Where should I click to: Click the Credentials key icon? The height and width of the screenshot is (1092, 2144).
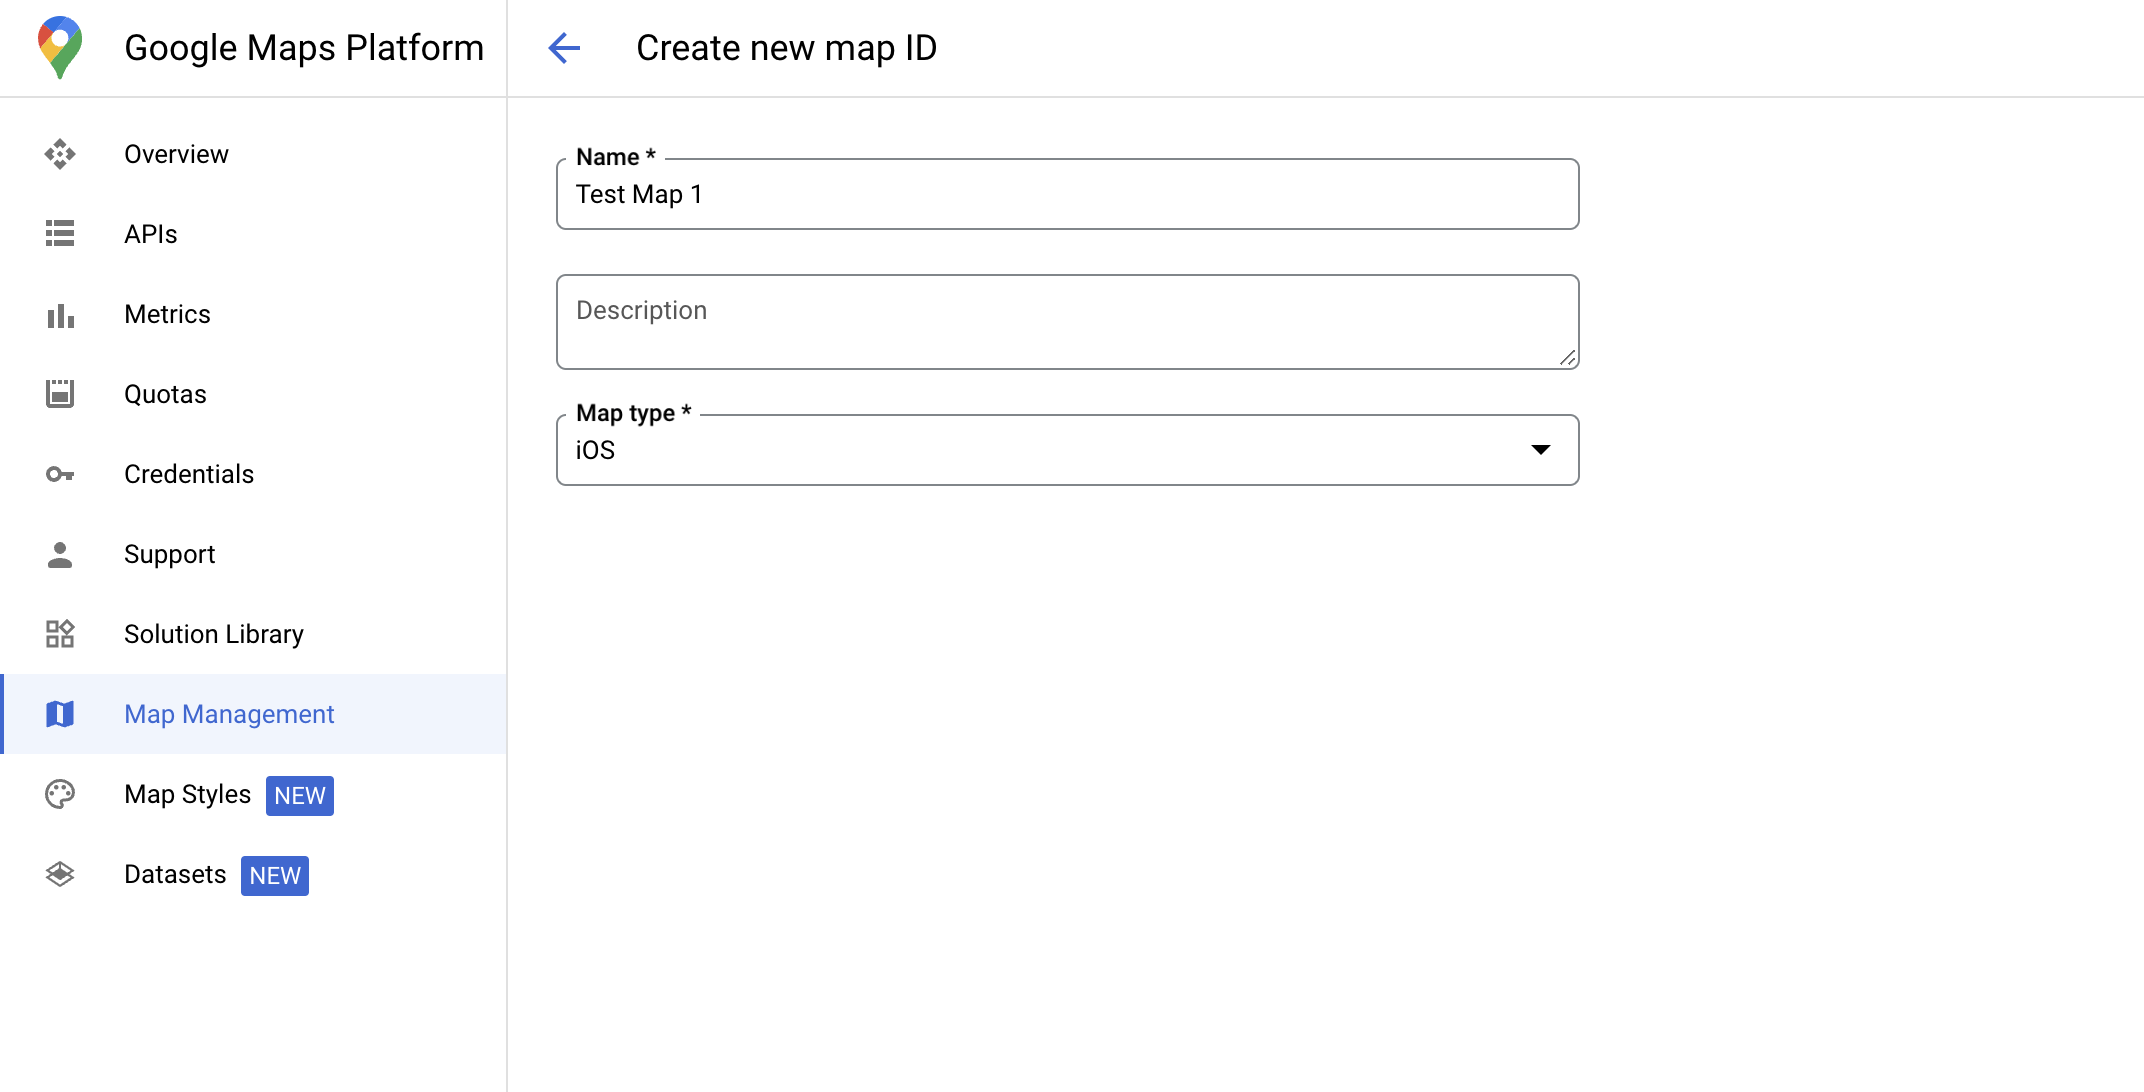tap(60, 474)
